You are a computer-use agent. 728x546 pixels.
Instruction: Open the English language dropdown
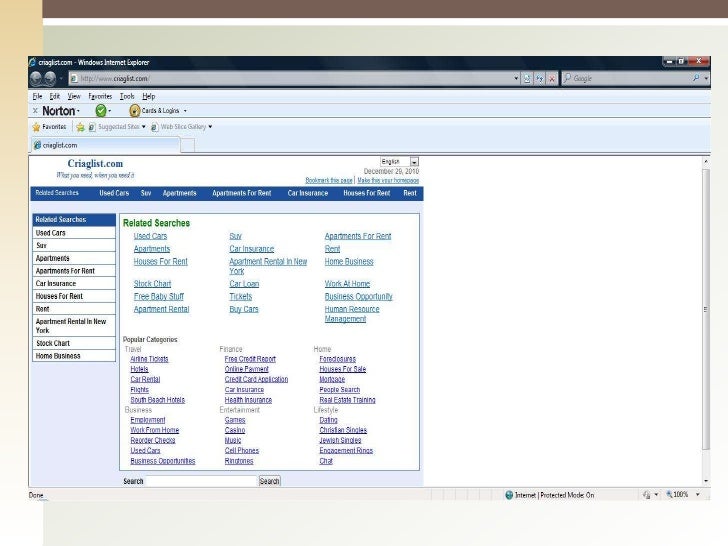[414, 162]
